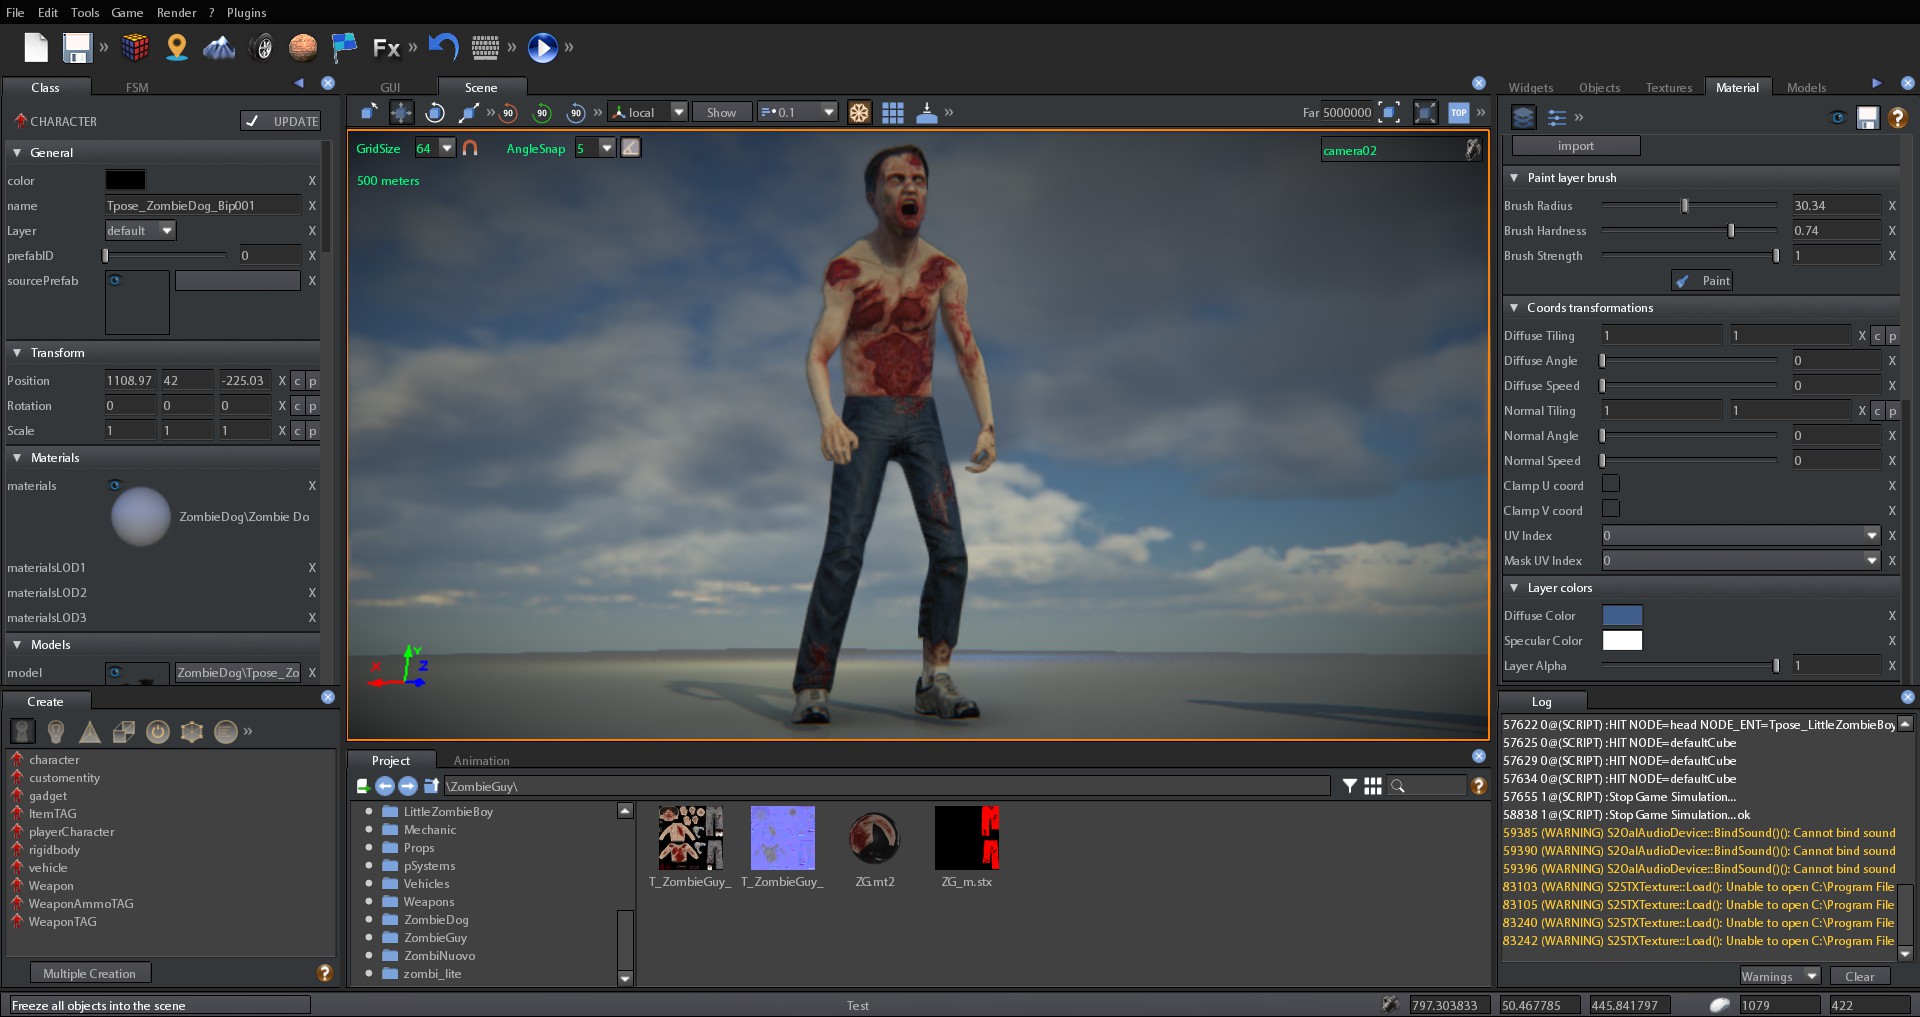Open the Fx particle effects editor

[x=386, y=48]
